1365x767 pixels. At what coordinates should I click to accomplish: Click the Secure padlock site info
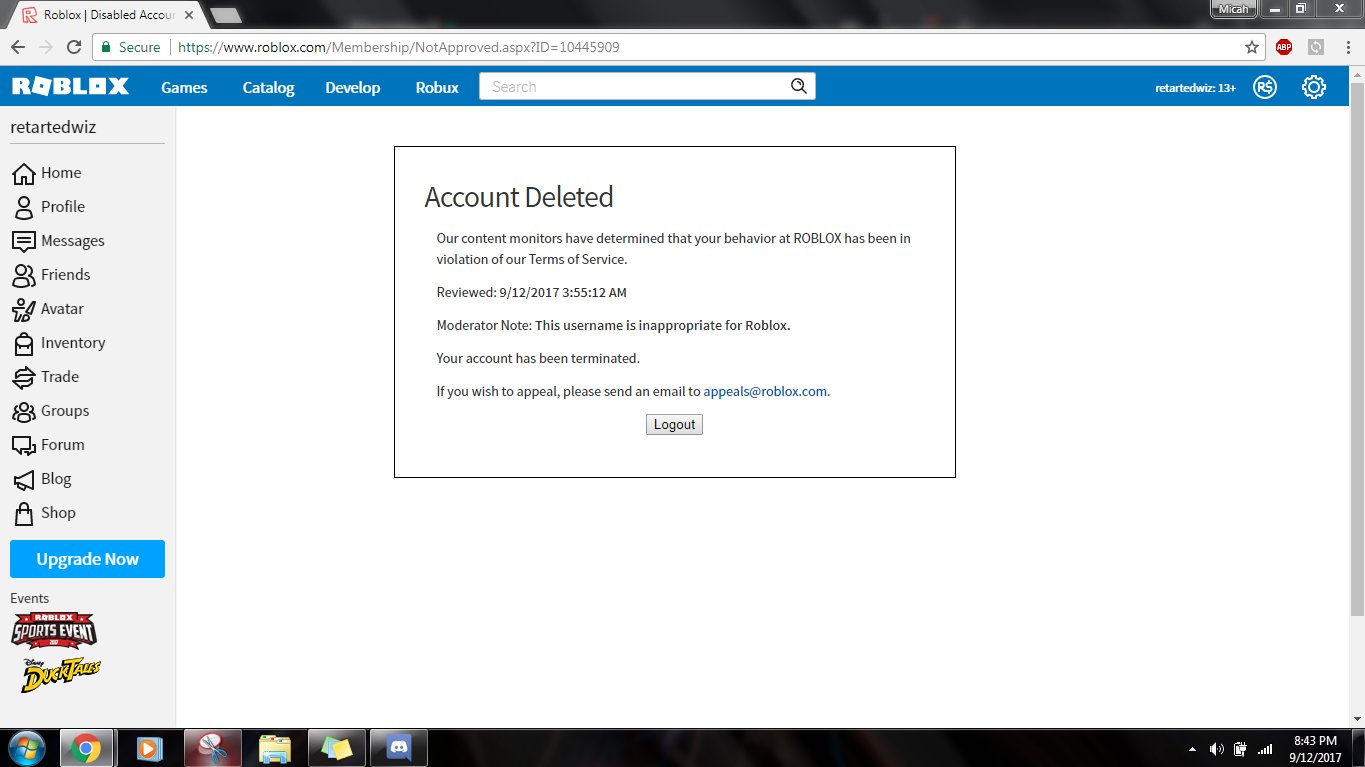click(x=129, y=47)
